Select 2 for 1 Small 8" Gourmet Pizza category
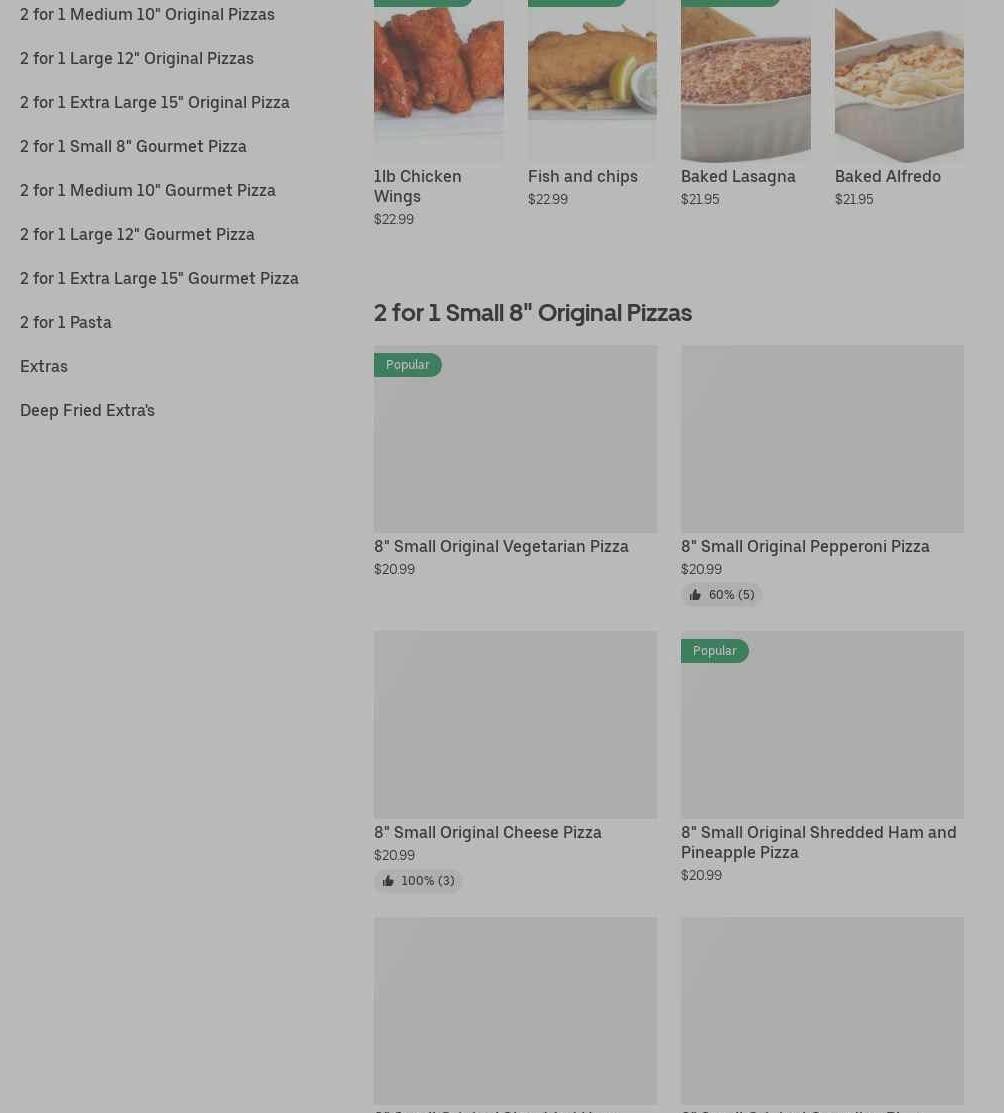Image resolution: width=1004 pixels, height=1113 pixels. [x=133, y=146]
